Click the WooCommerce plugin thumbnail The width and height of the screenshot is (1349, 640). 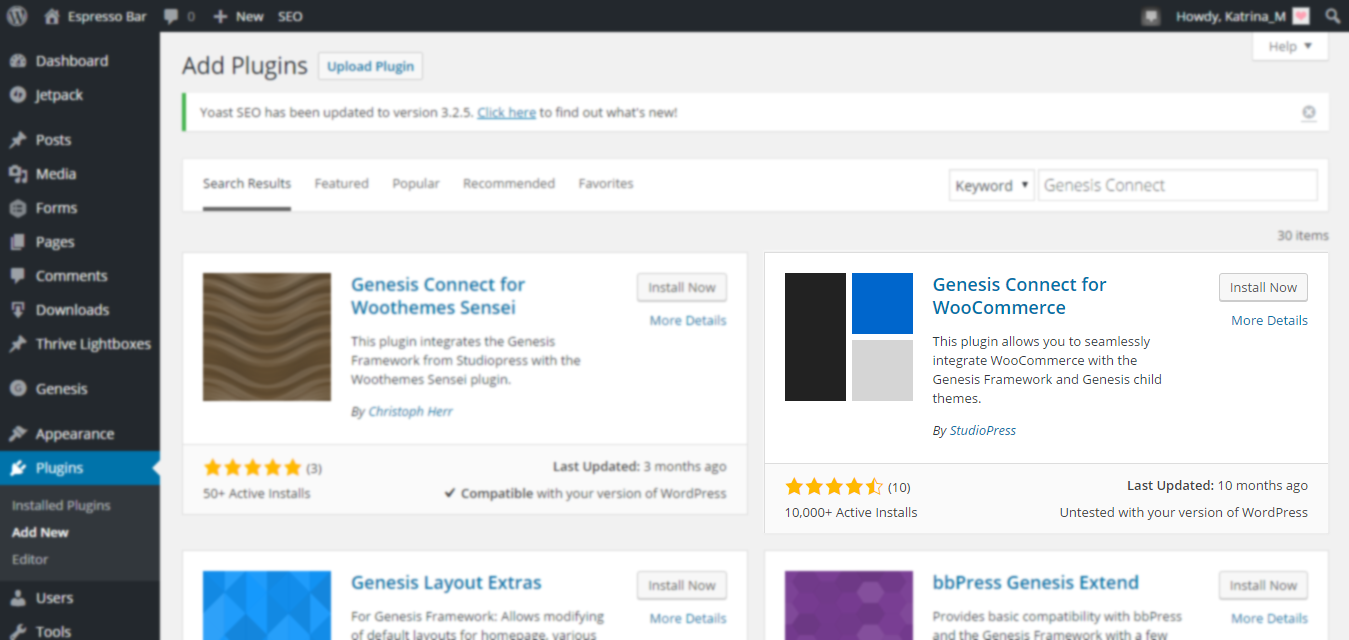pos(849,337)
